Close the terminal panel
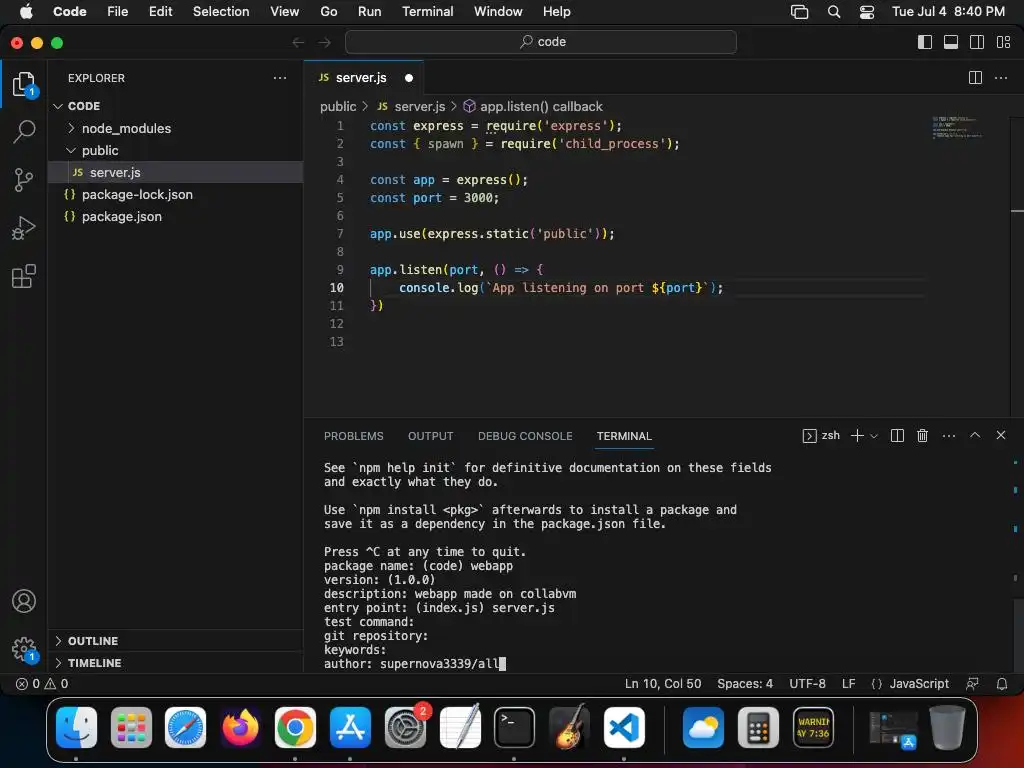 [x=1000, y=435]
